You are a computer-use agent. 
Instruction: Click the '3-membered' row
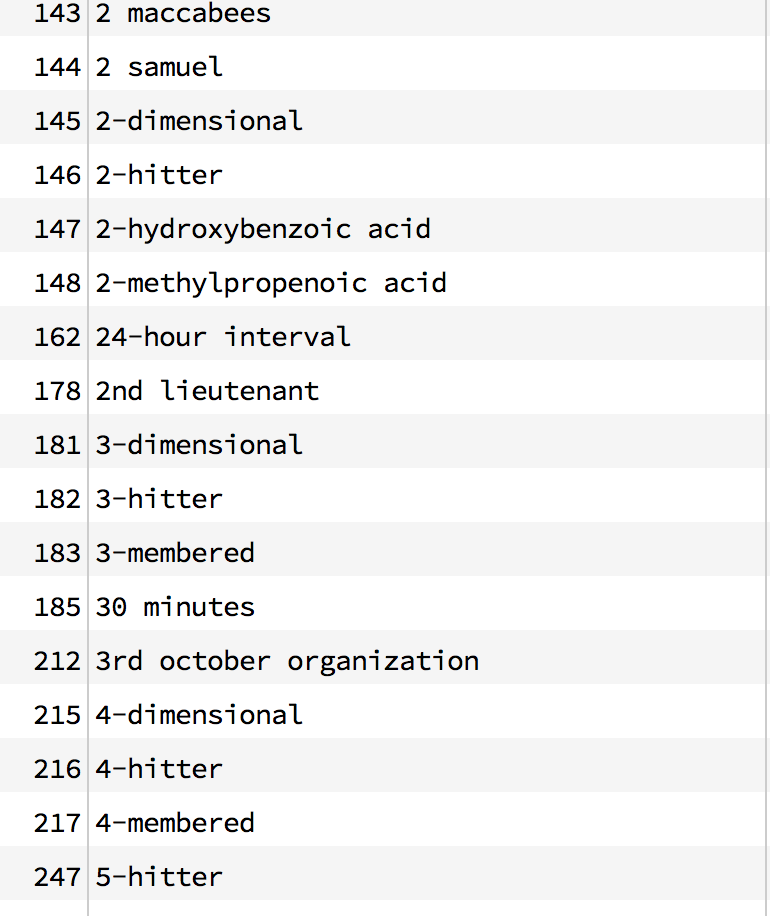[383, 549]
